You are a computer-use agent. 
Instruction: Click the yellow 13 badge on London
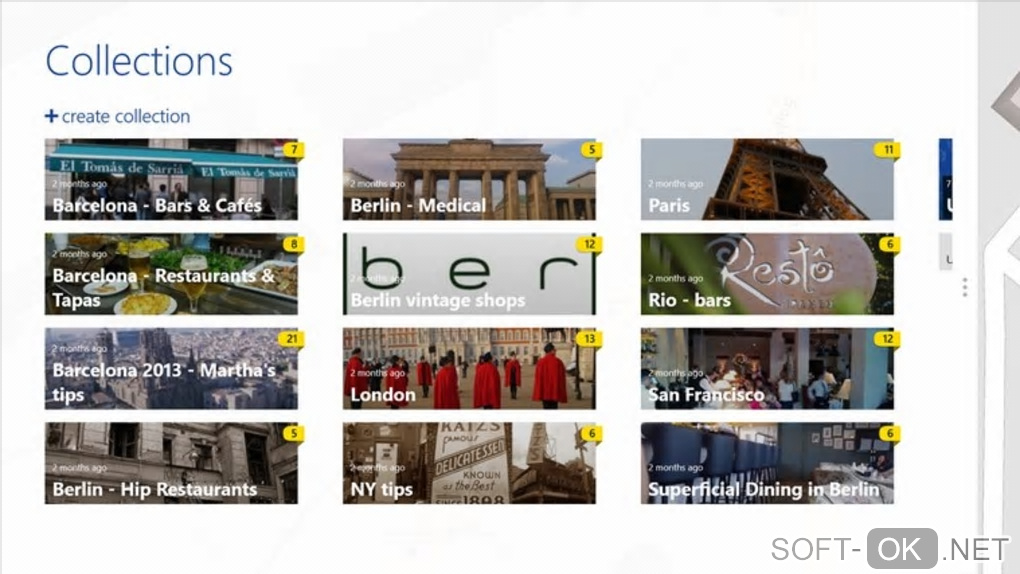point(589,339)
